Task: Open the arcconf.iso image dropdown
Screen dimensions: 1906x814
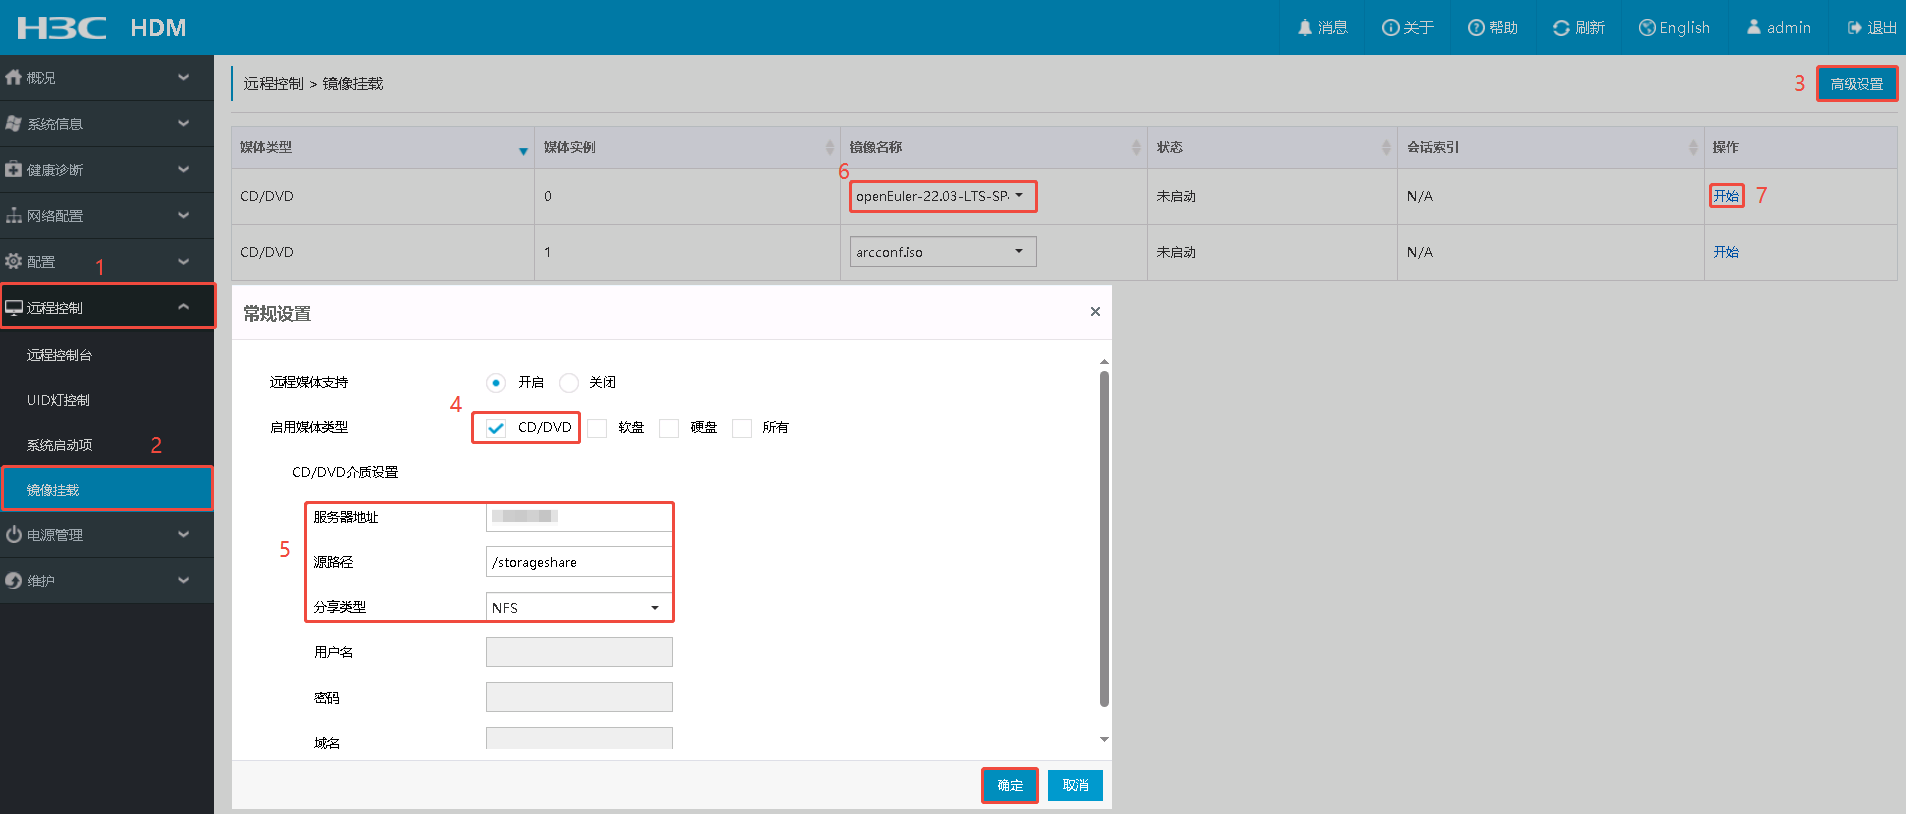Action: pos(943,252)
